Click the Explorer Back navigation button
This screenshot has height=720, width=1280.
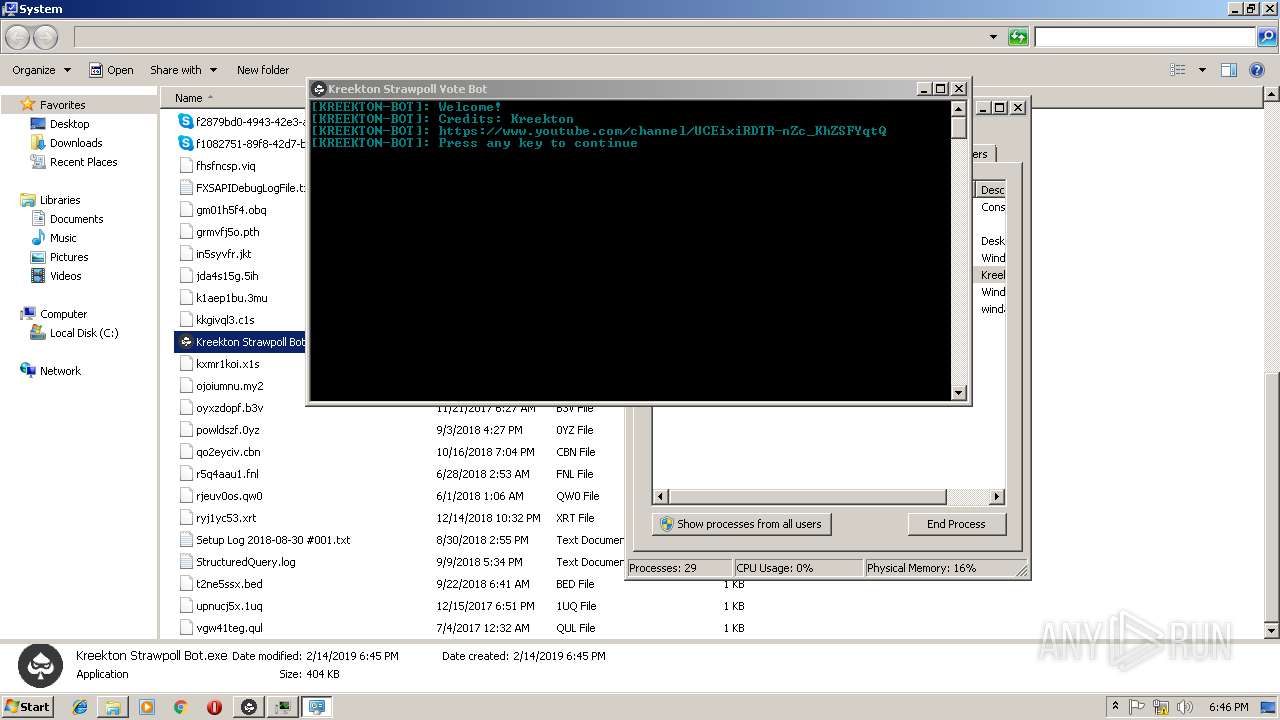17,38
